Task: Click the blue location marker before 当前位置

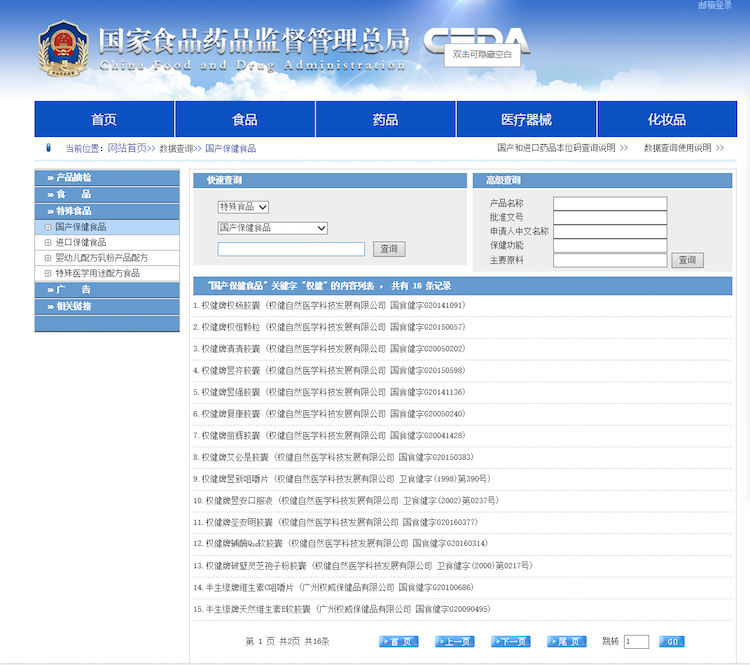Action: [x=48, y=148]
